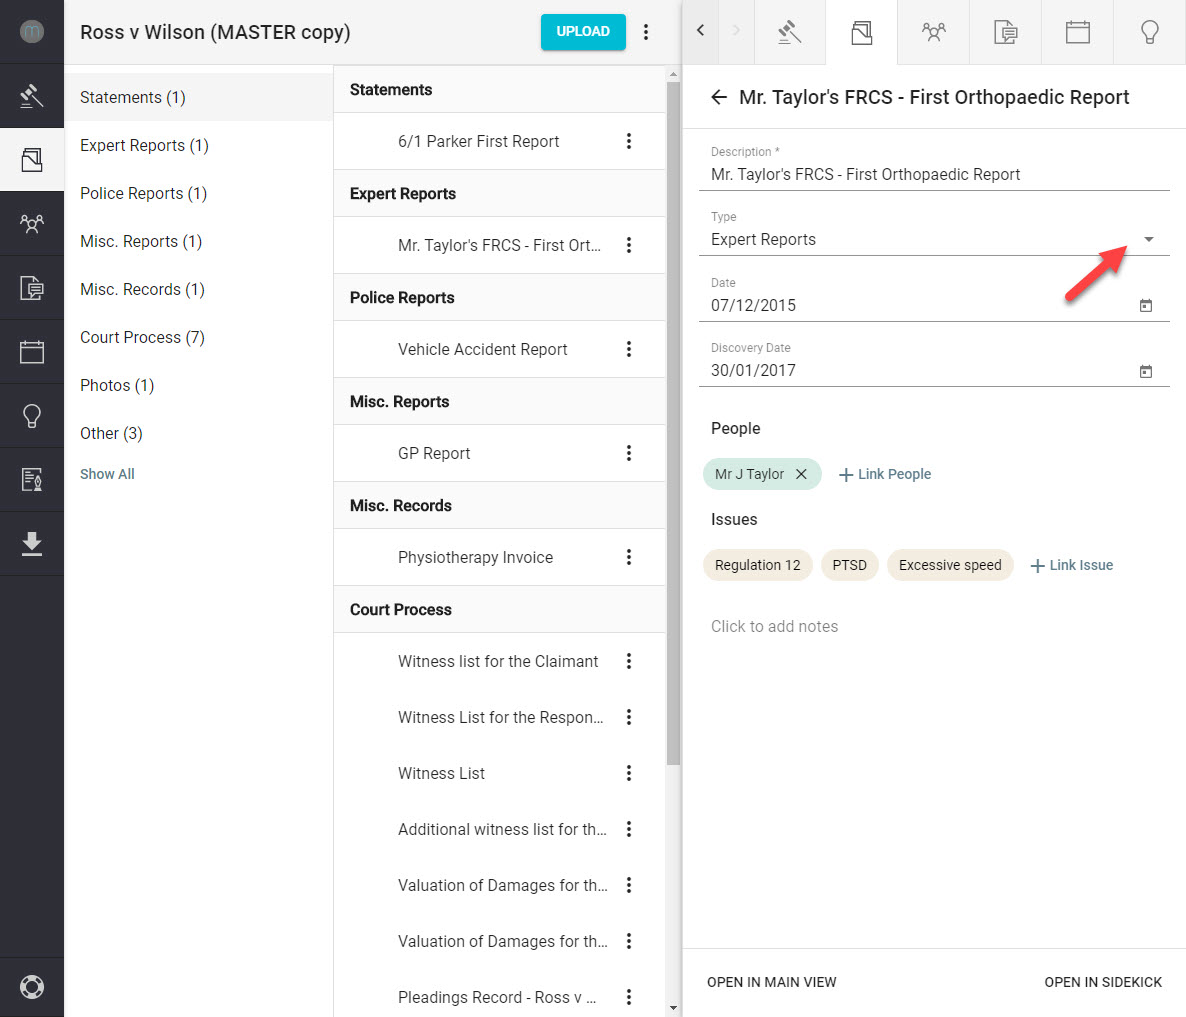This screenshot has height=1017, width=1186.
Task: Open the gavel icon in left sidebar
Action: point(31,96)
